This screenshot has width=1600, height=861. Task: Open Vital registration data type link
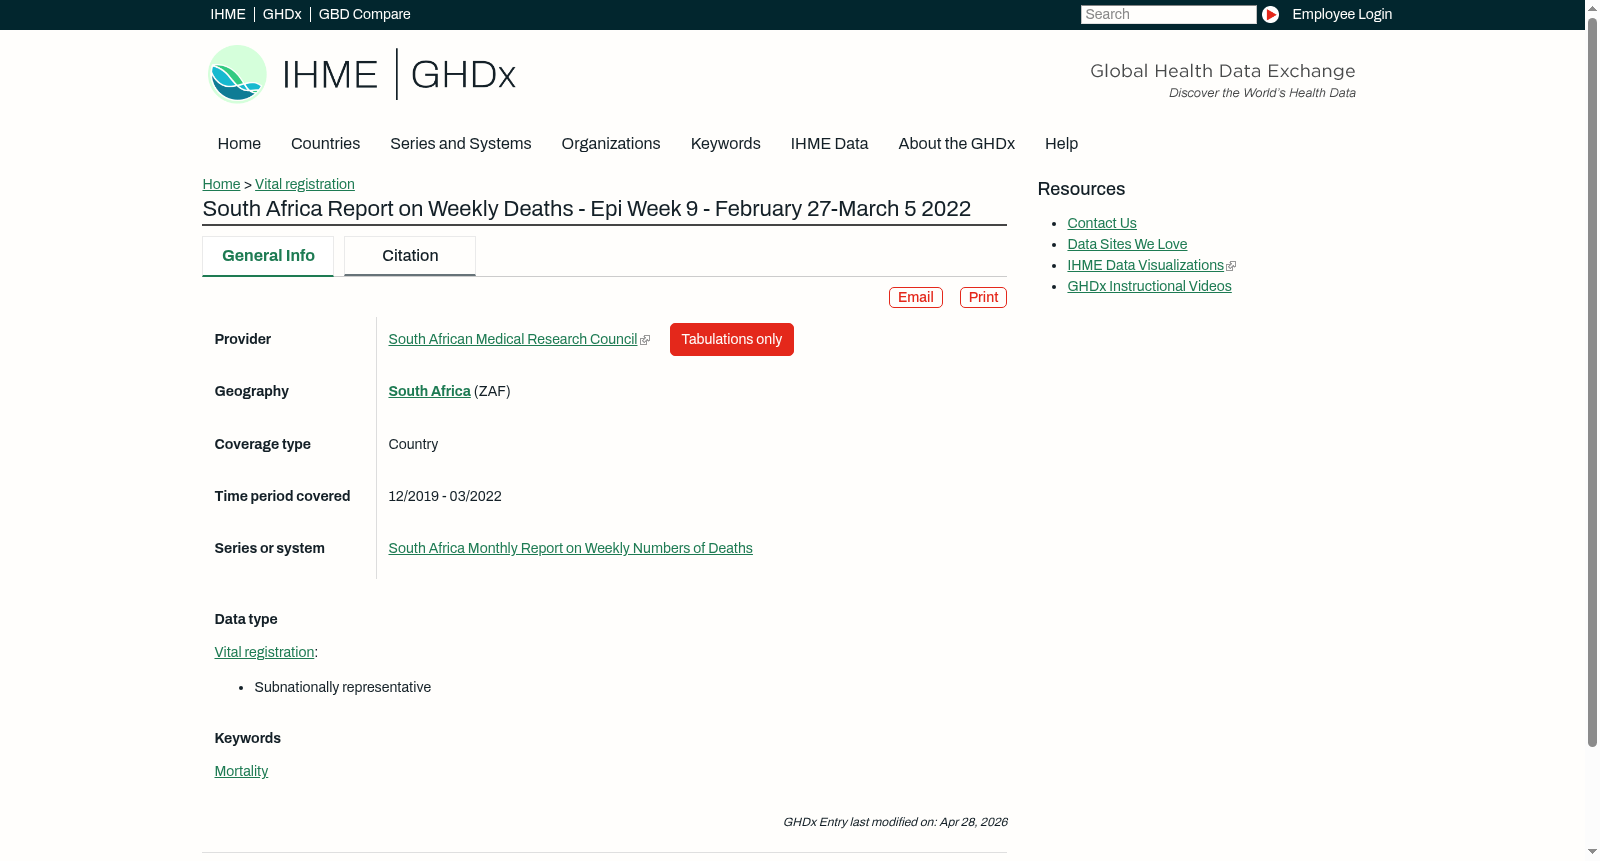tap(264, 652)
